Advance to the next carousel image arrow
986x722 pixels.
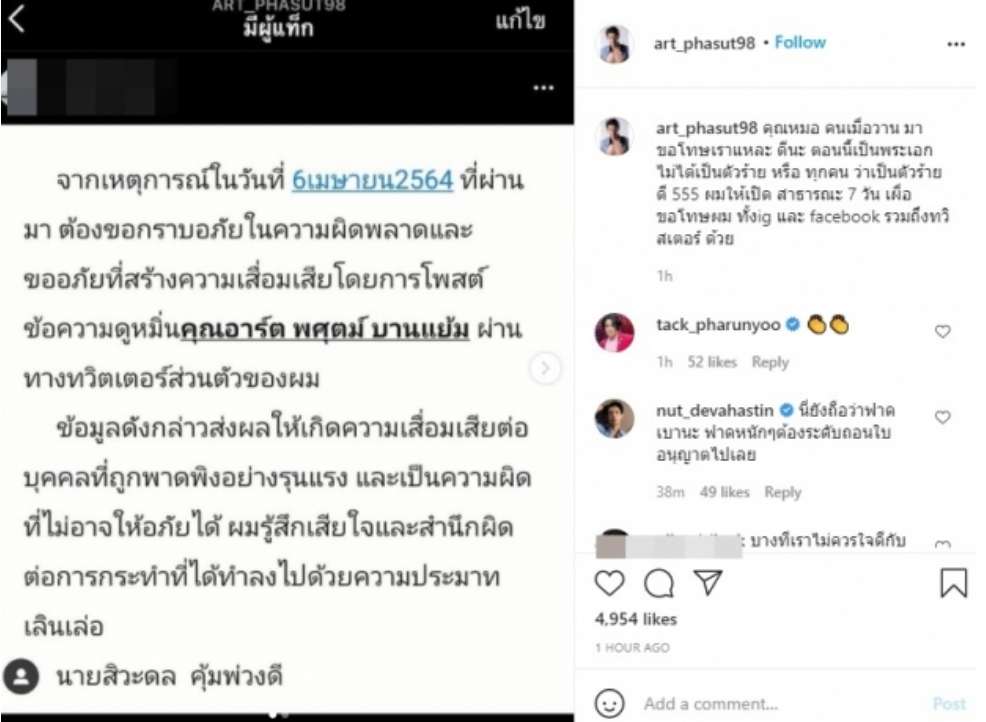pos(545,368)
